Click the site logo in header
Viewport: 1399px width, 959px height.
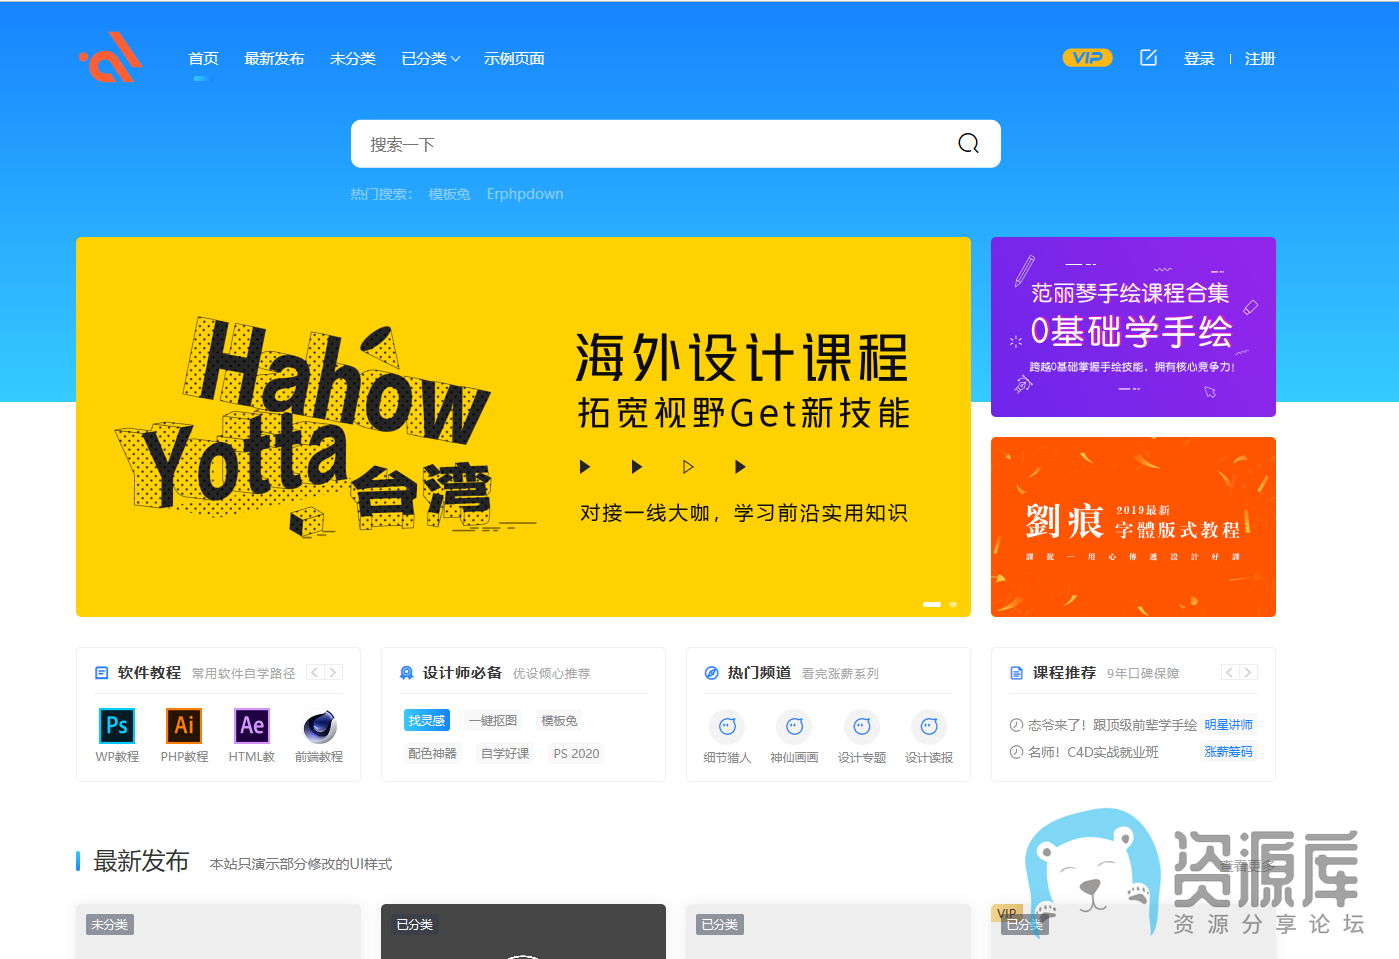tap(112, 58)
